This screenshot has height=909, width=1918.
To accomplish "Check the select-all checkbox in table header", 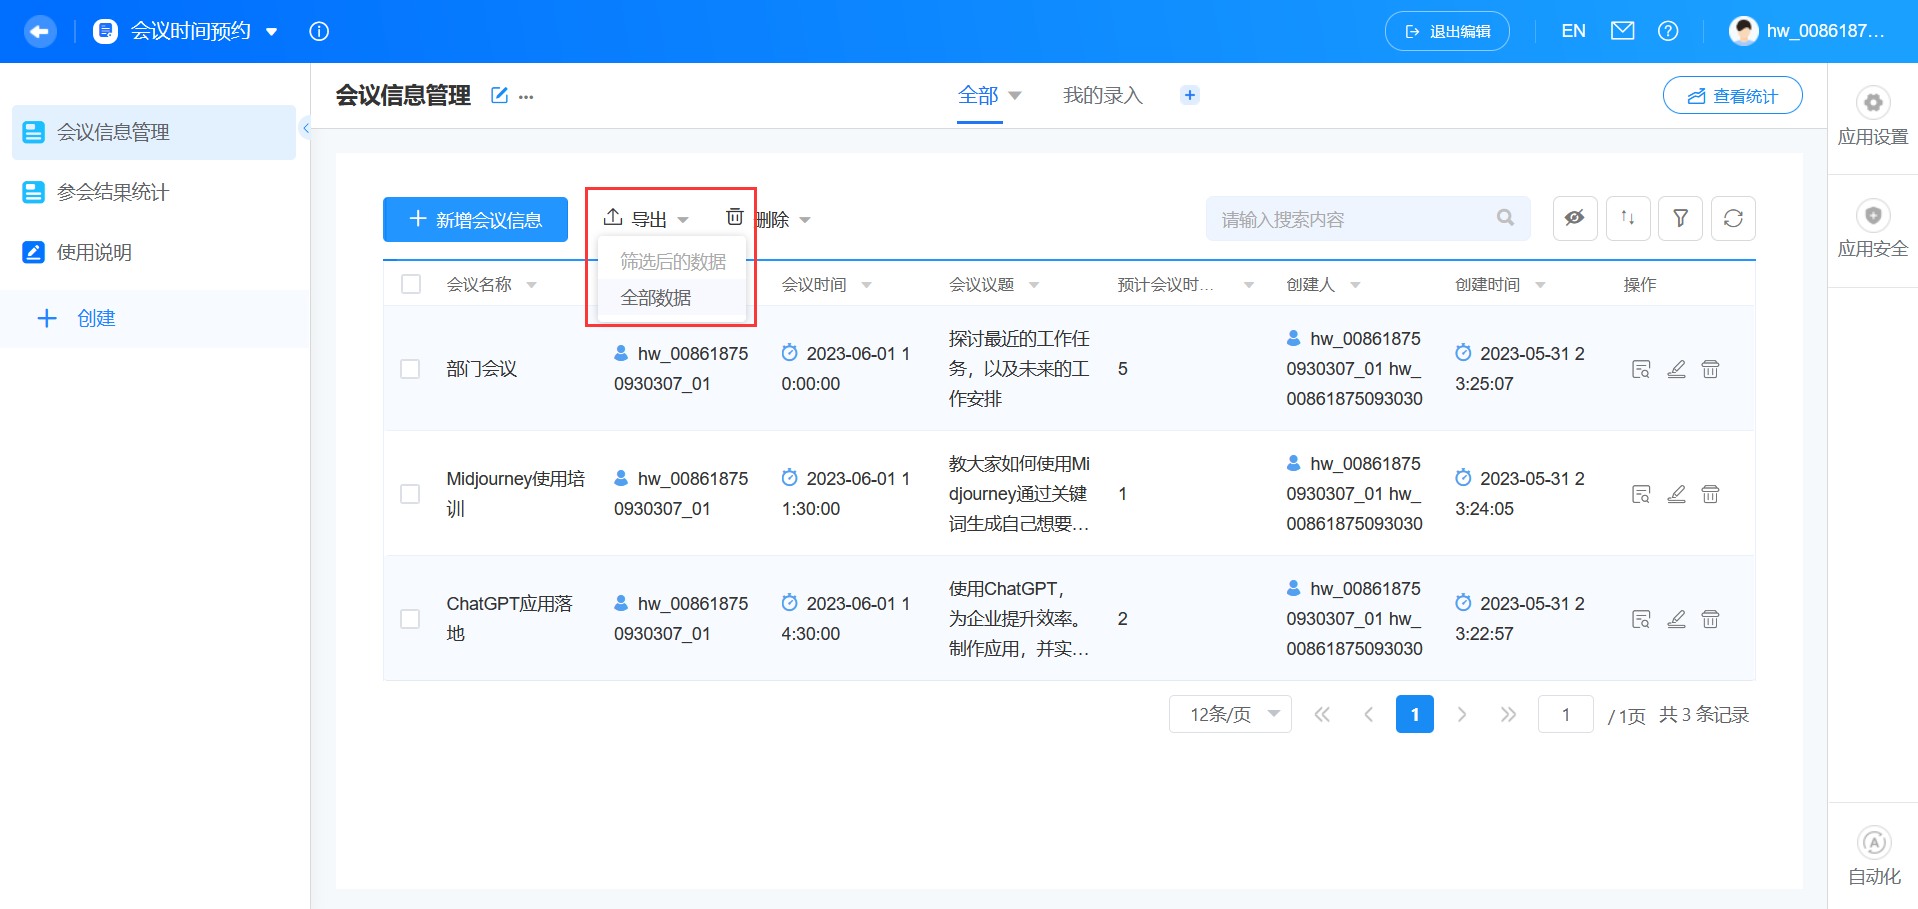I will pyautogui.click(x=410, y=283).
